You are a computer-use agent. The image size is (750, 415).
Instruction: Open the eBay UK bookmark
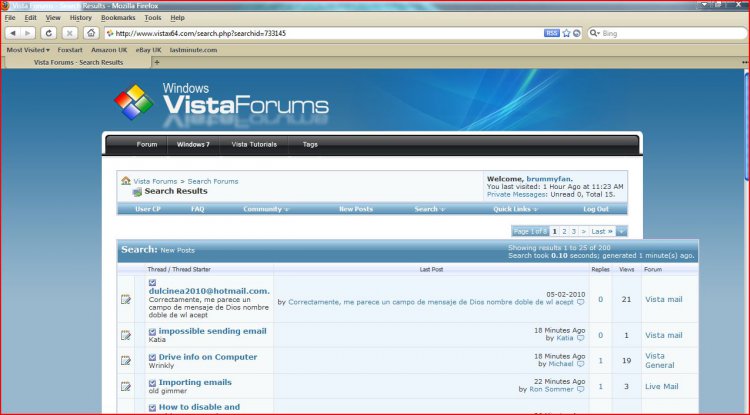click(148, 50)
